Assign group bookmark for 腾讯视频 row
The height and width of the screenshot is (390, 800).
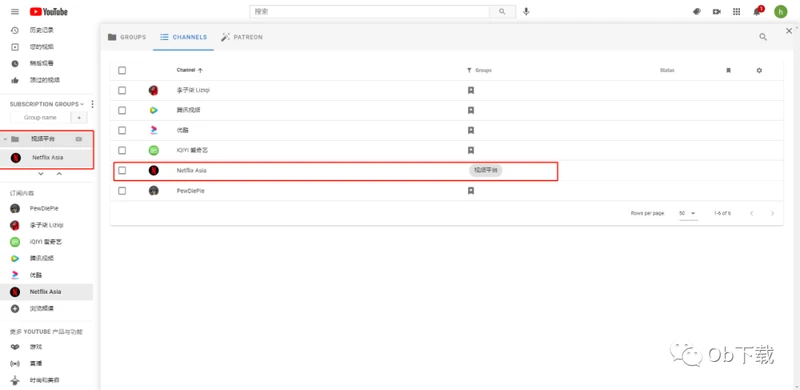click(471, 110)
